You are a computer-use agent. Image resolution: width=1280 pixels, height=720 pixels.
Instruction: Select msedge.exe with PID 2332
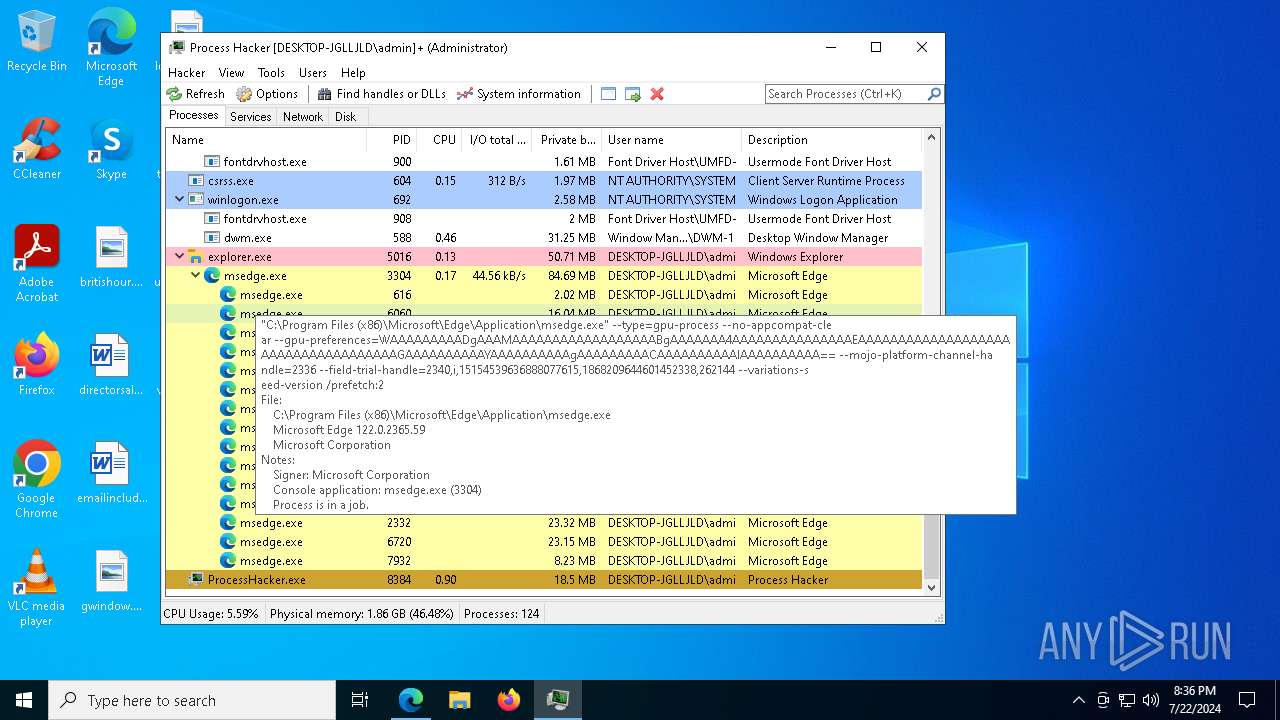tap(543, 523)
